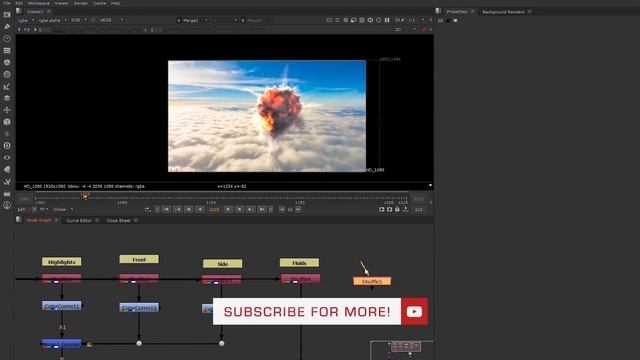Open the Transform nodes cross-arrows icon
Viewport: 640px width, 360px height.
click(x=7, y=110)
